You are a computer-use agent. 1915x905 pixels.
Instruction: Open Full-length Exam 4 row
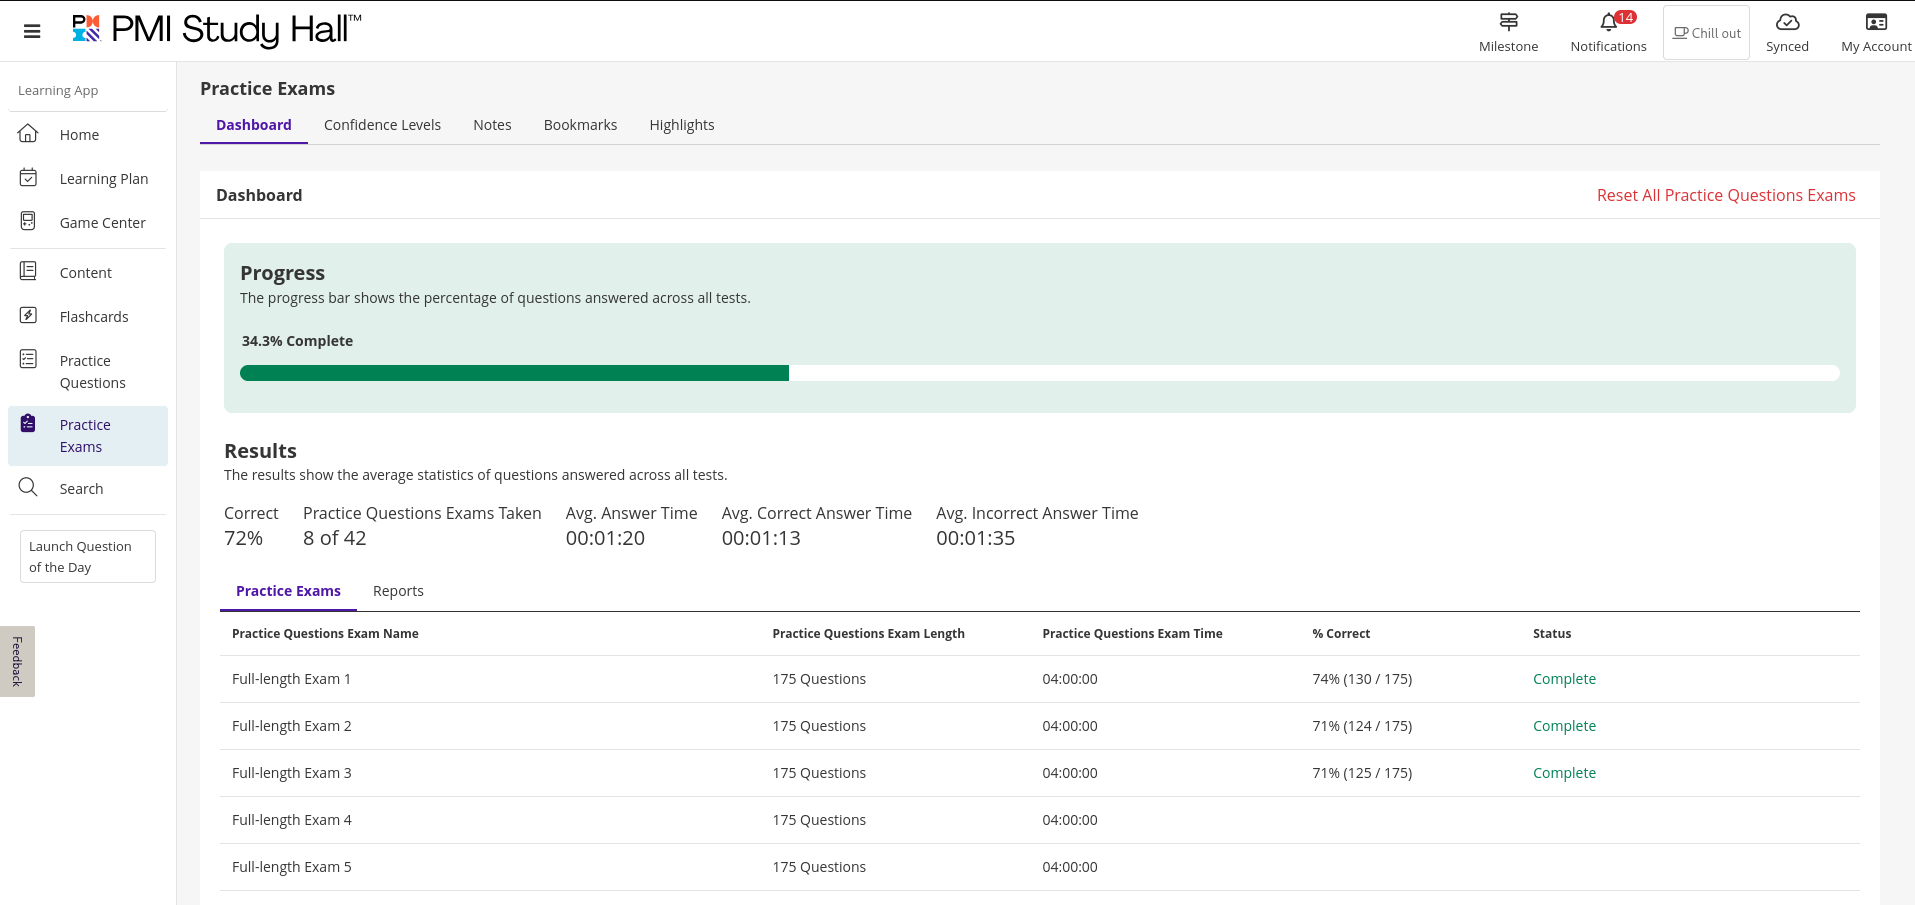click(292, 820)
